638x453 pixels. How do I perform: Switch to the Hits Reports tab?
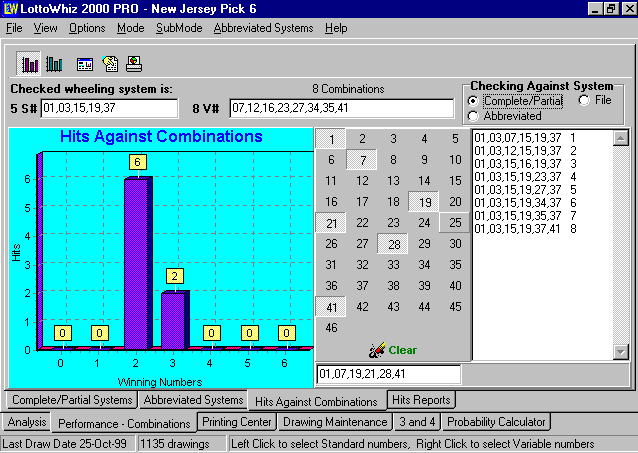click(x=421, y=400)
